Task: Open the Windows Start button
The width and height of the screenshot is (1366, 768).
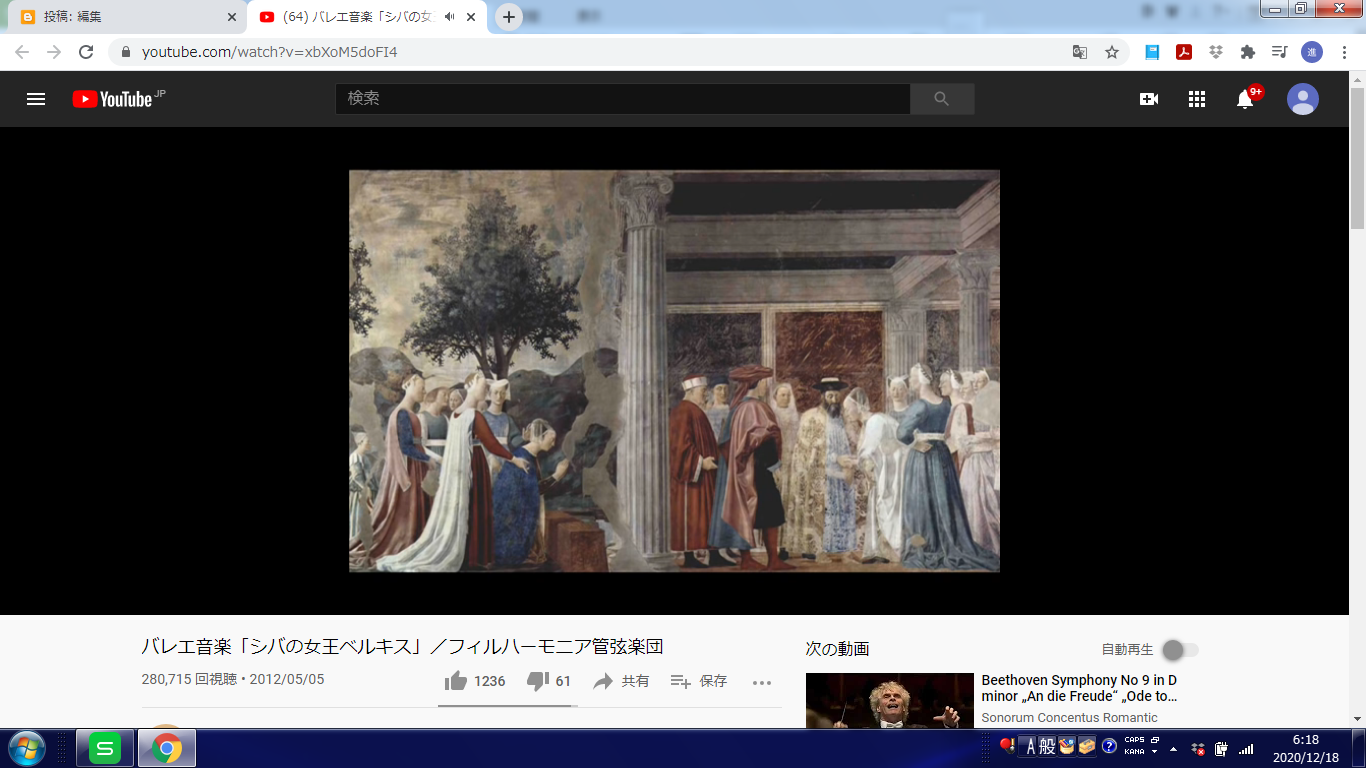Action: [x=26, y=748]
